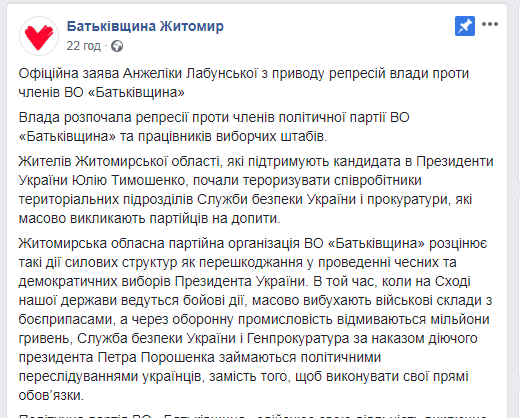Click the paragraph starting with Жителів Житомирської області

pos(256,190)
